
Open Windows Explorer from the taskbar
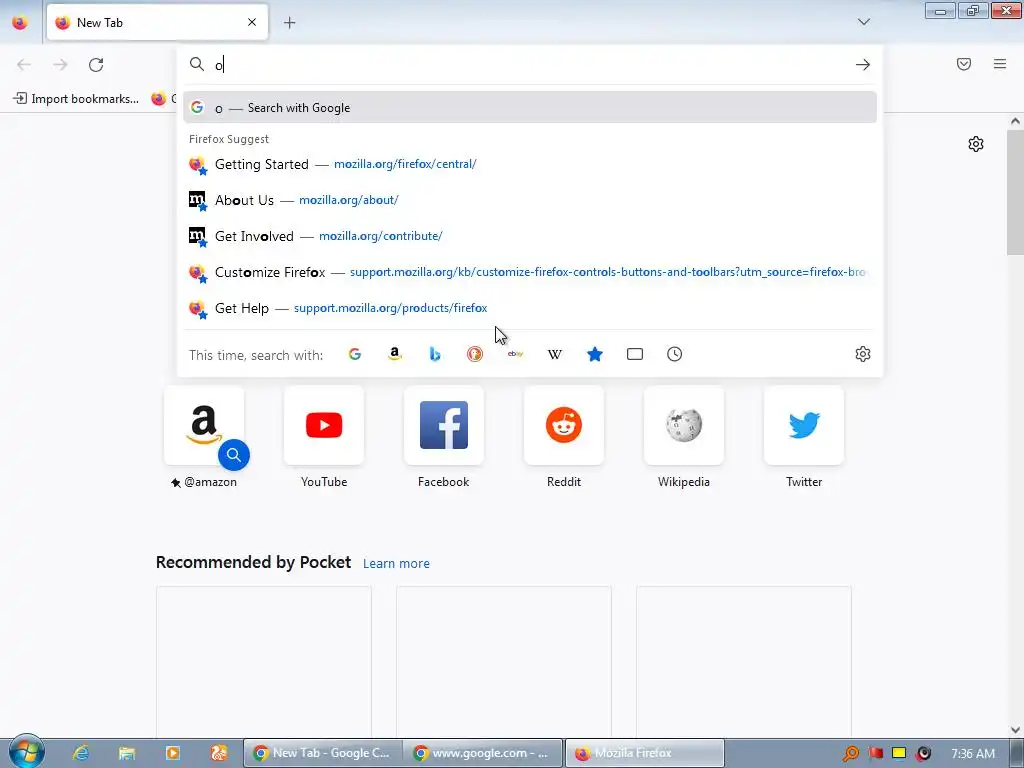[127, 753]
